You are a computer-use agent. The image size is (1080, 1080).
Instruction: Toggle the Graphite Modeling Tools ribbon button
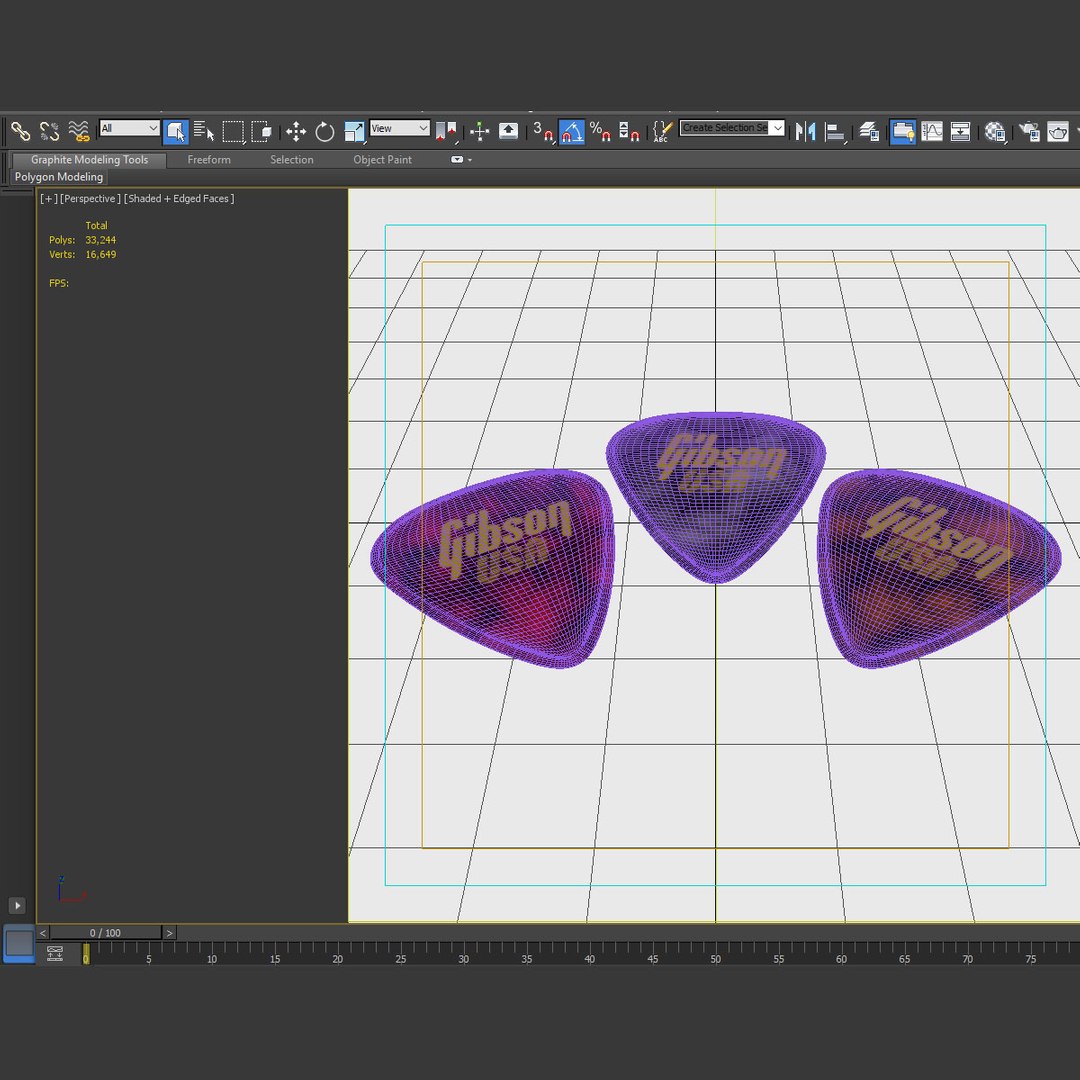(902, 131)
